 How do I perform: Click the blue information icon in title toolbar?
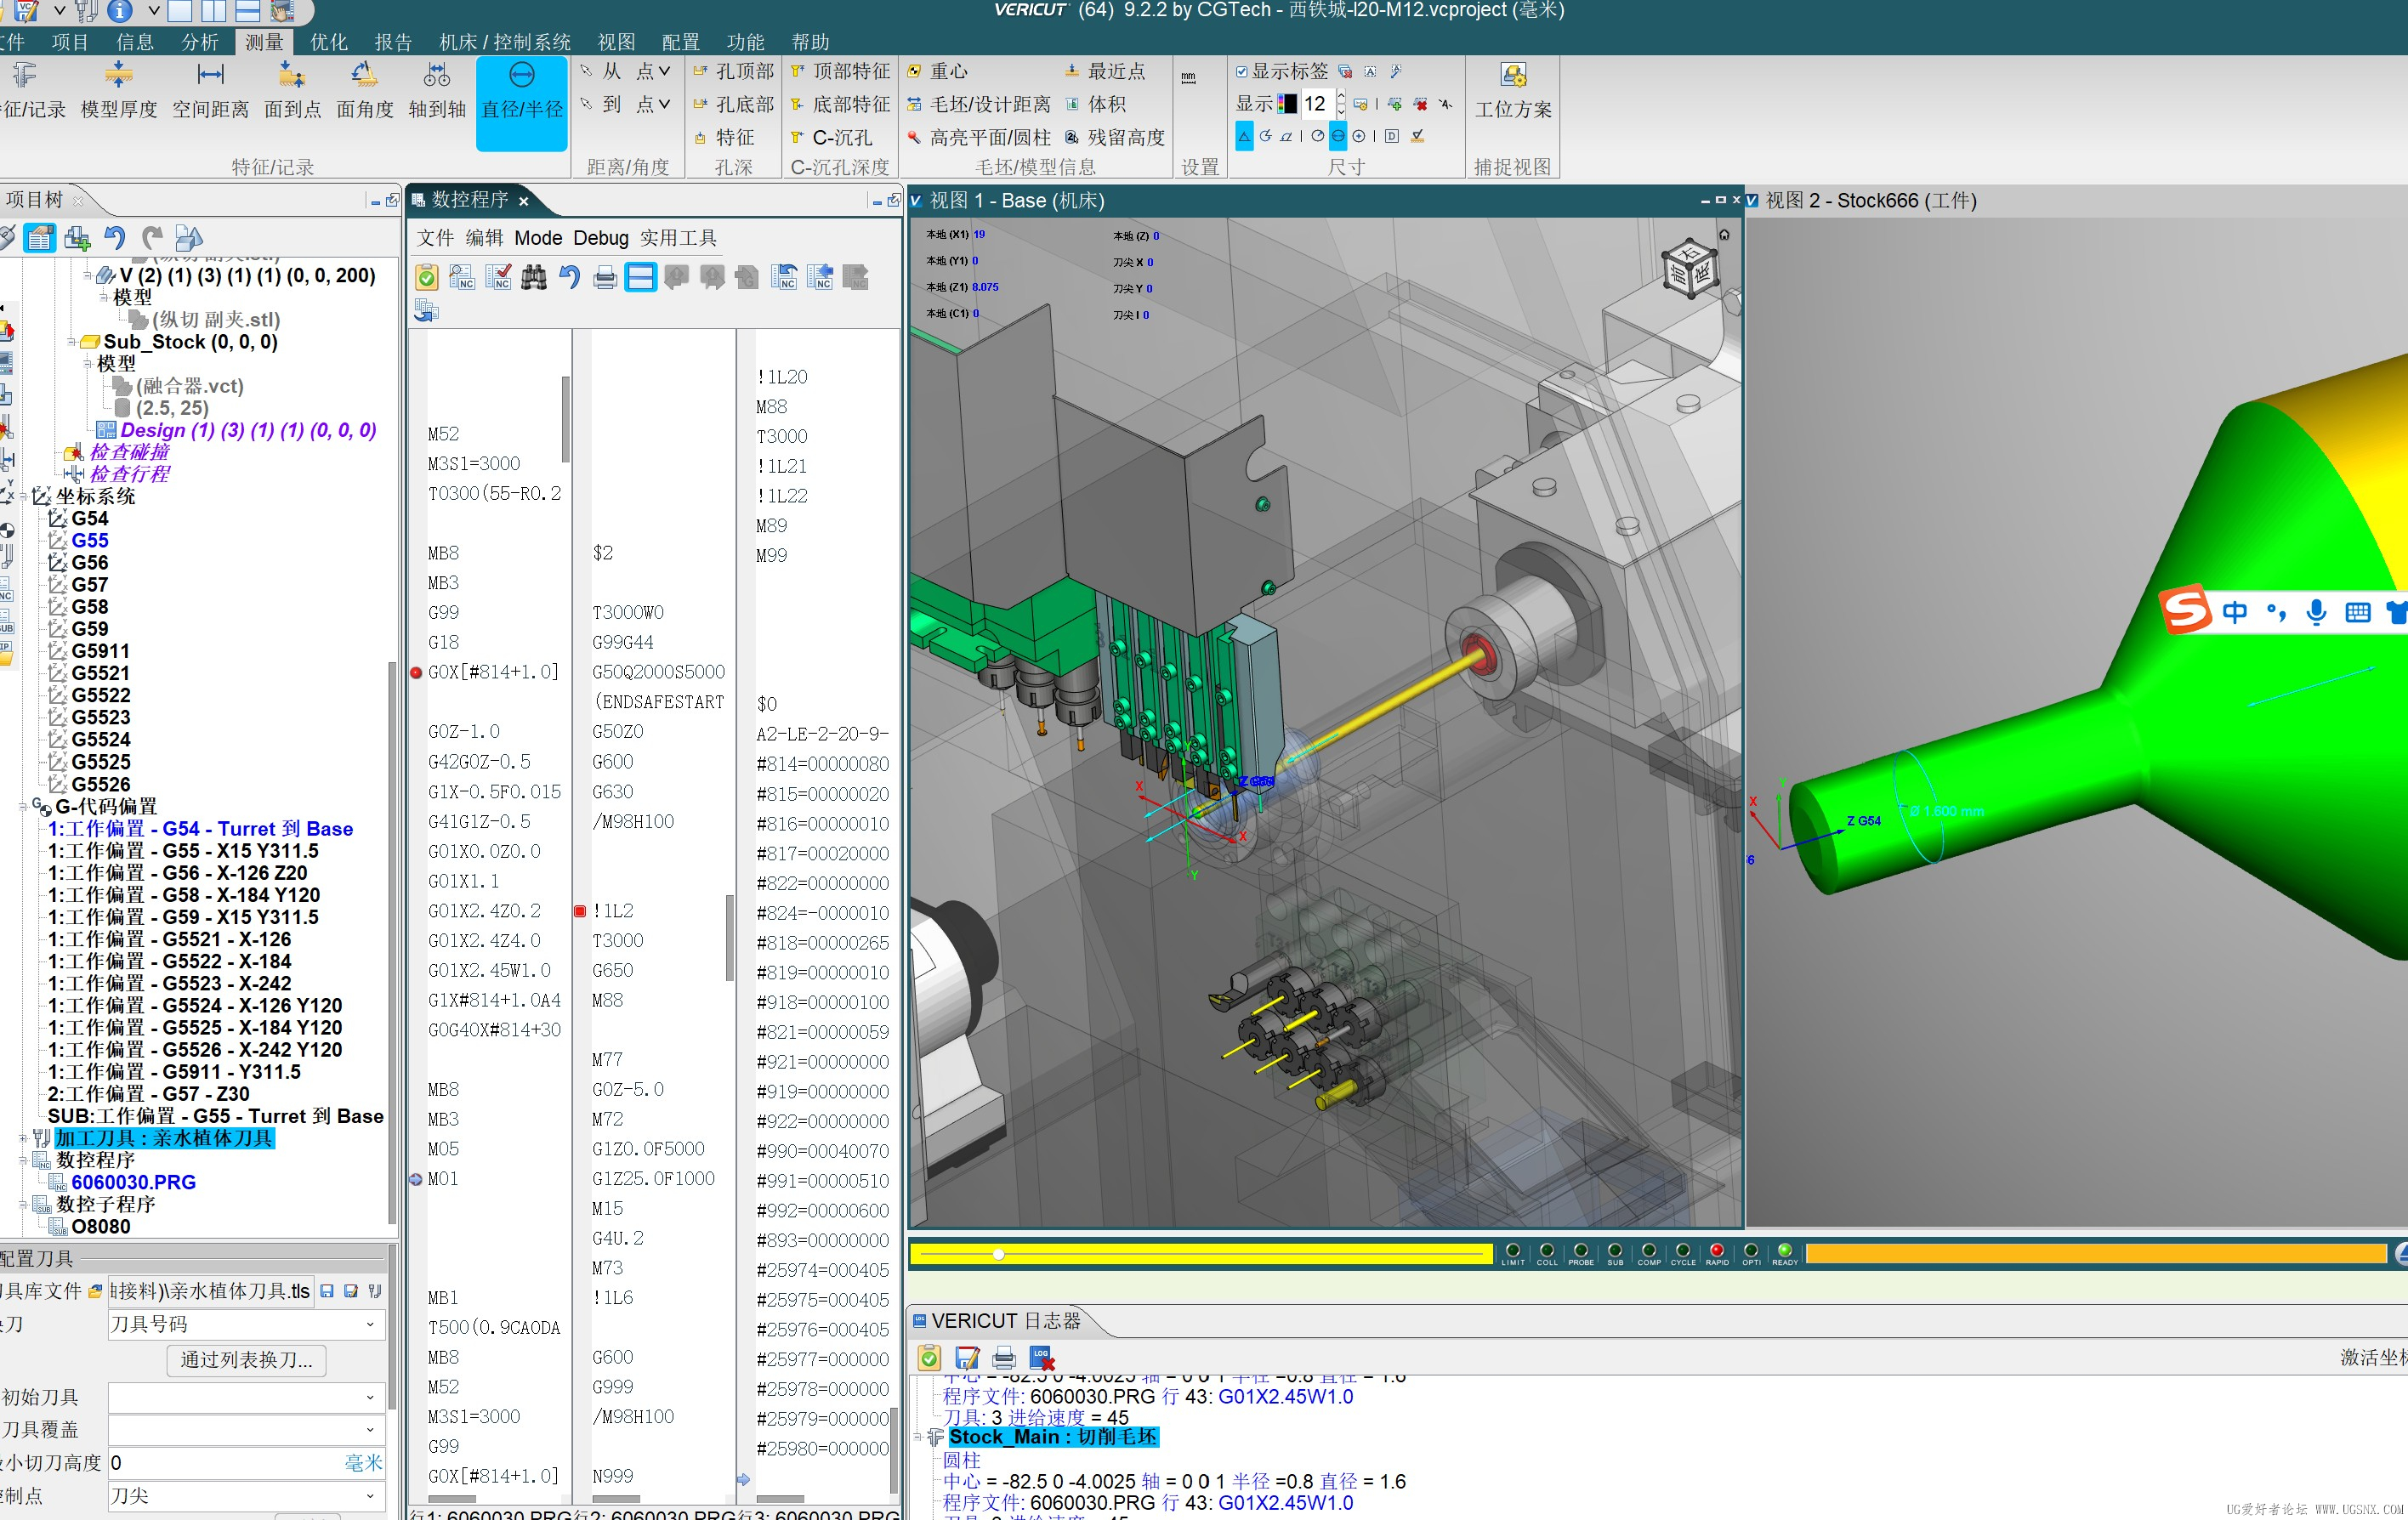pyautogui.click(x=119, y=11)
